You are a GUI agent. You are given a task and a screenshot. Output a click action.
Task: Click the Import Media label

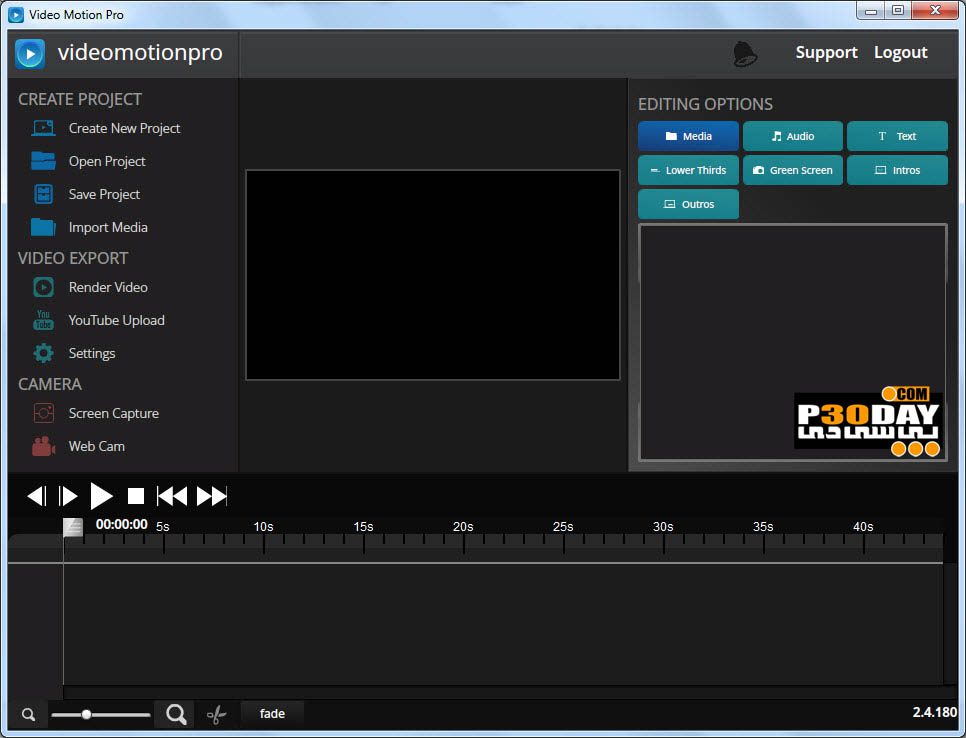click(x=108, y=227)
